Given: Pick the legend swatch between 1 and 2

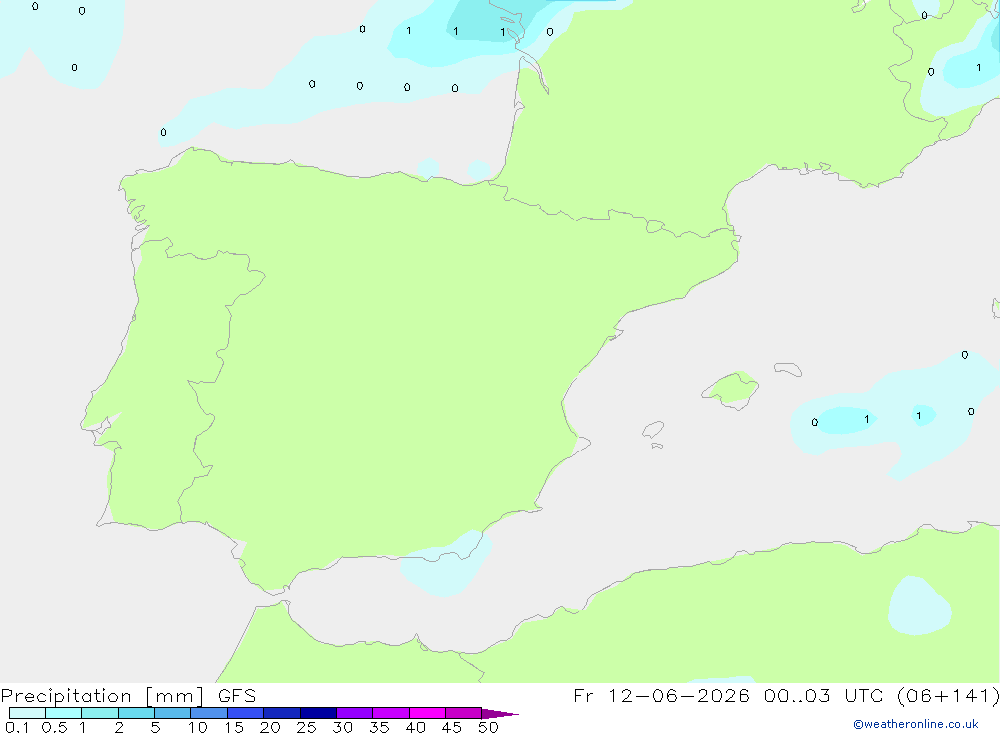Looking at the screenshot, I should [100, 713].
